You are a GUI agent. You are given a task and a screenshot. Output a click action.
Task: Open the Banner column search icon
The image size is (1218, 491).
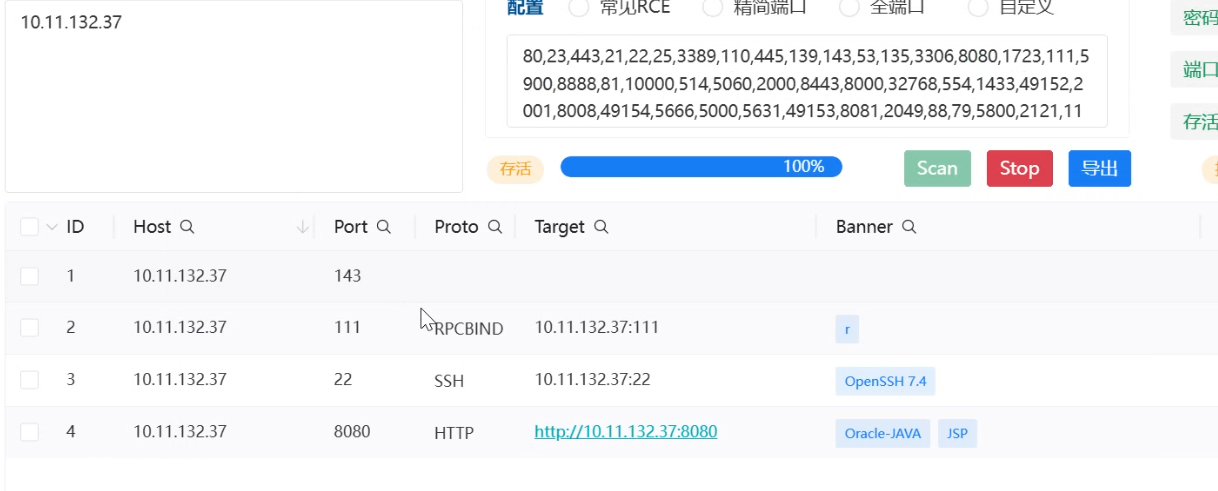click(x=909, y=227)
